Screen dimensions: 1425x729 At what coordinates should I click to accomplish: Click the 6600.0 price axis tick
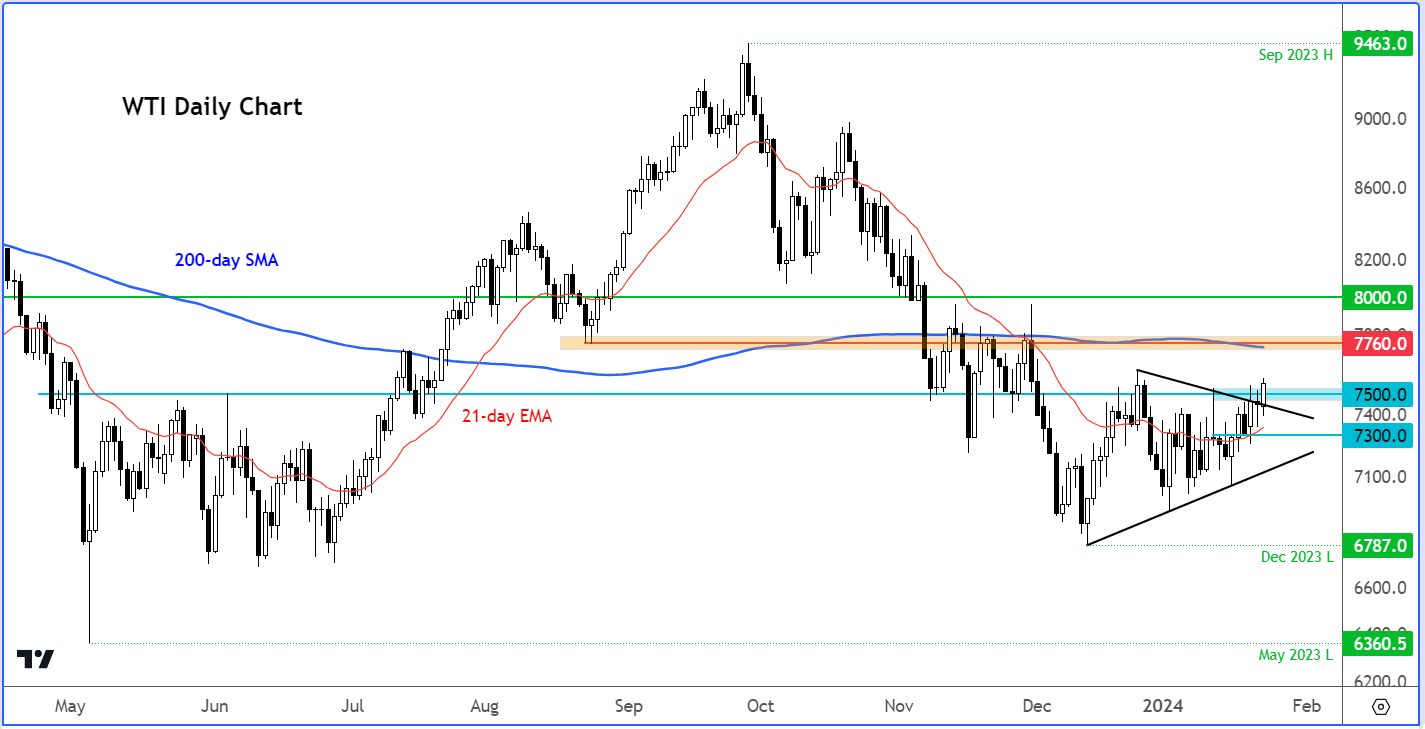1379,588
